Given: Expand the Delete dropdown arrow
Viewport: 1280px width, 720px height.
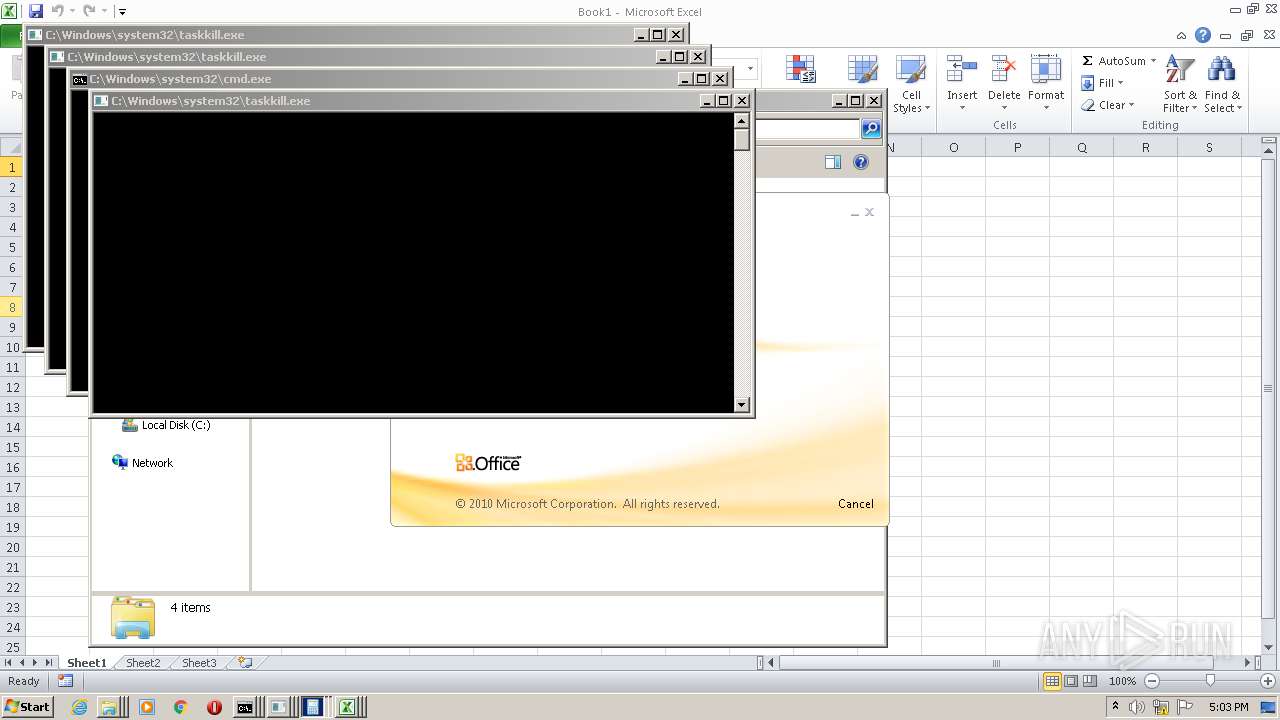Looking at the screenshot, I should click(x=1004, y=108).
